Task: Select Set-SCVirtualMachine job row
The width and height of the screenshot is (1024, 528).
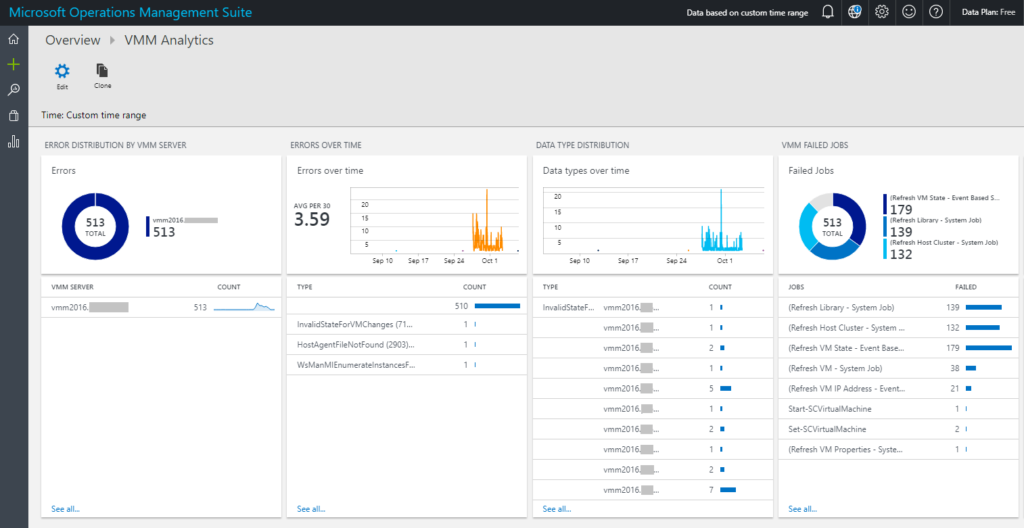Action: pos(899,429)
